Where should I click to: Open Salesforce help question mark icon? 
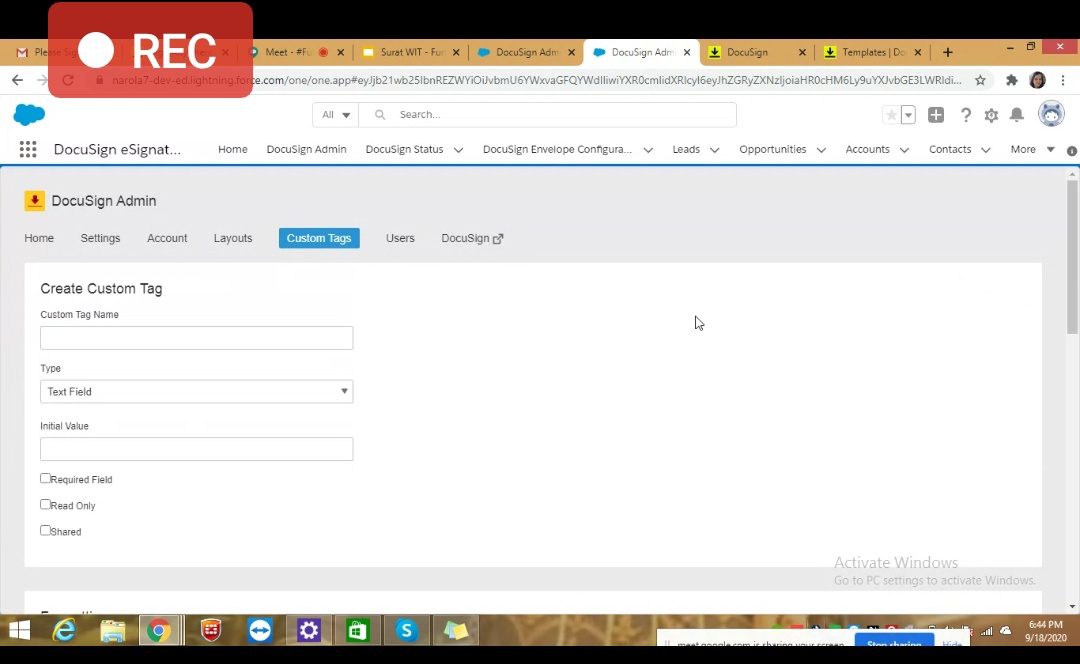pos(966,115)
